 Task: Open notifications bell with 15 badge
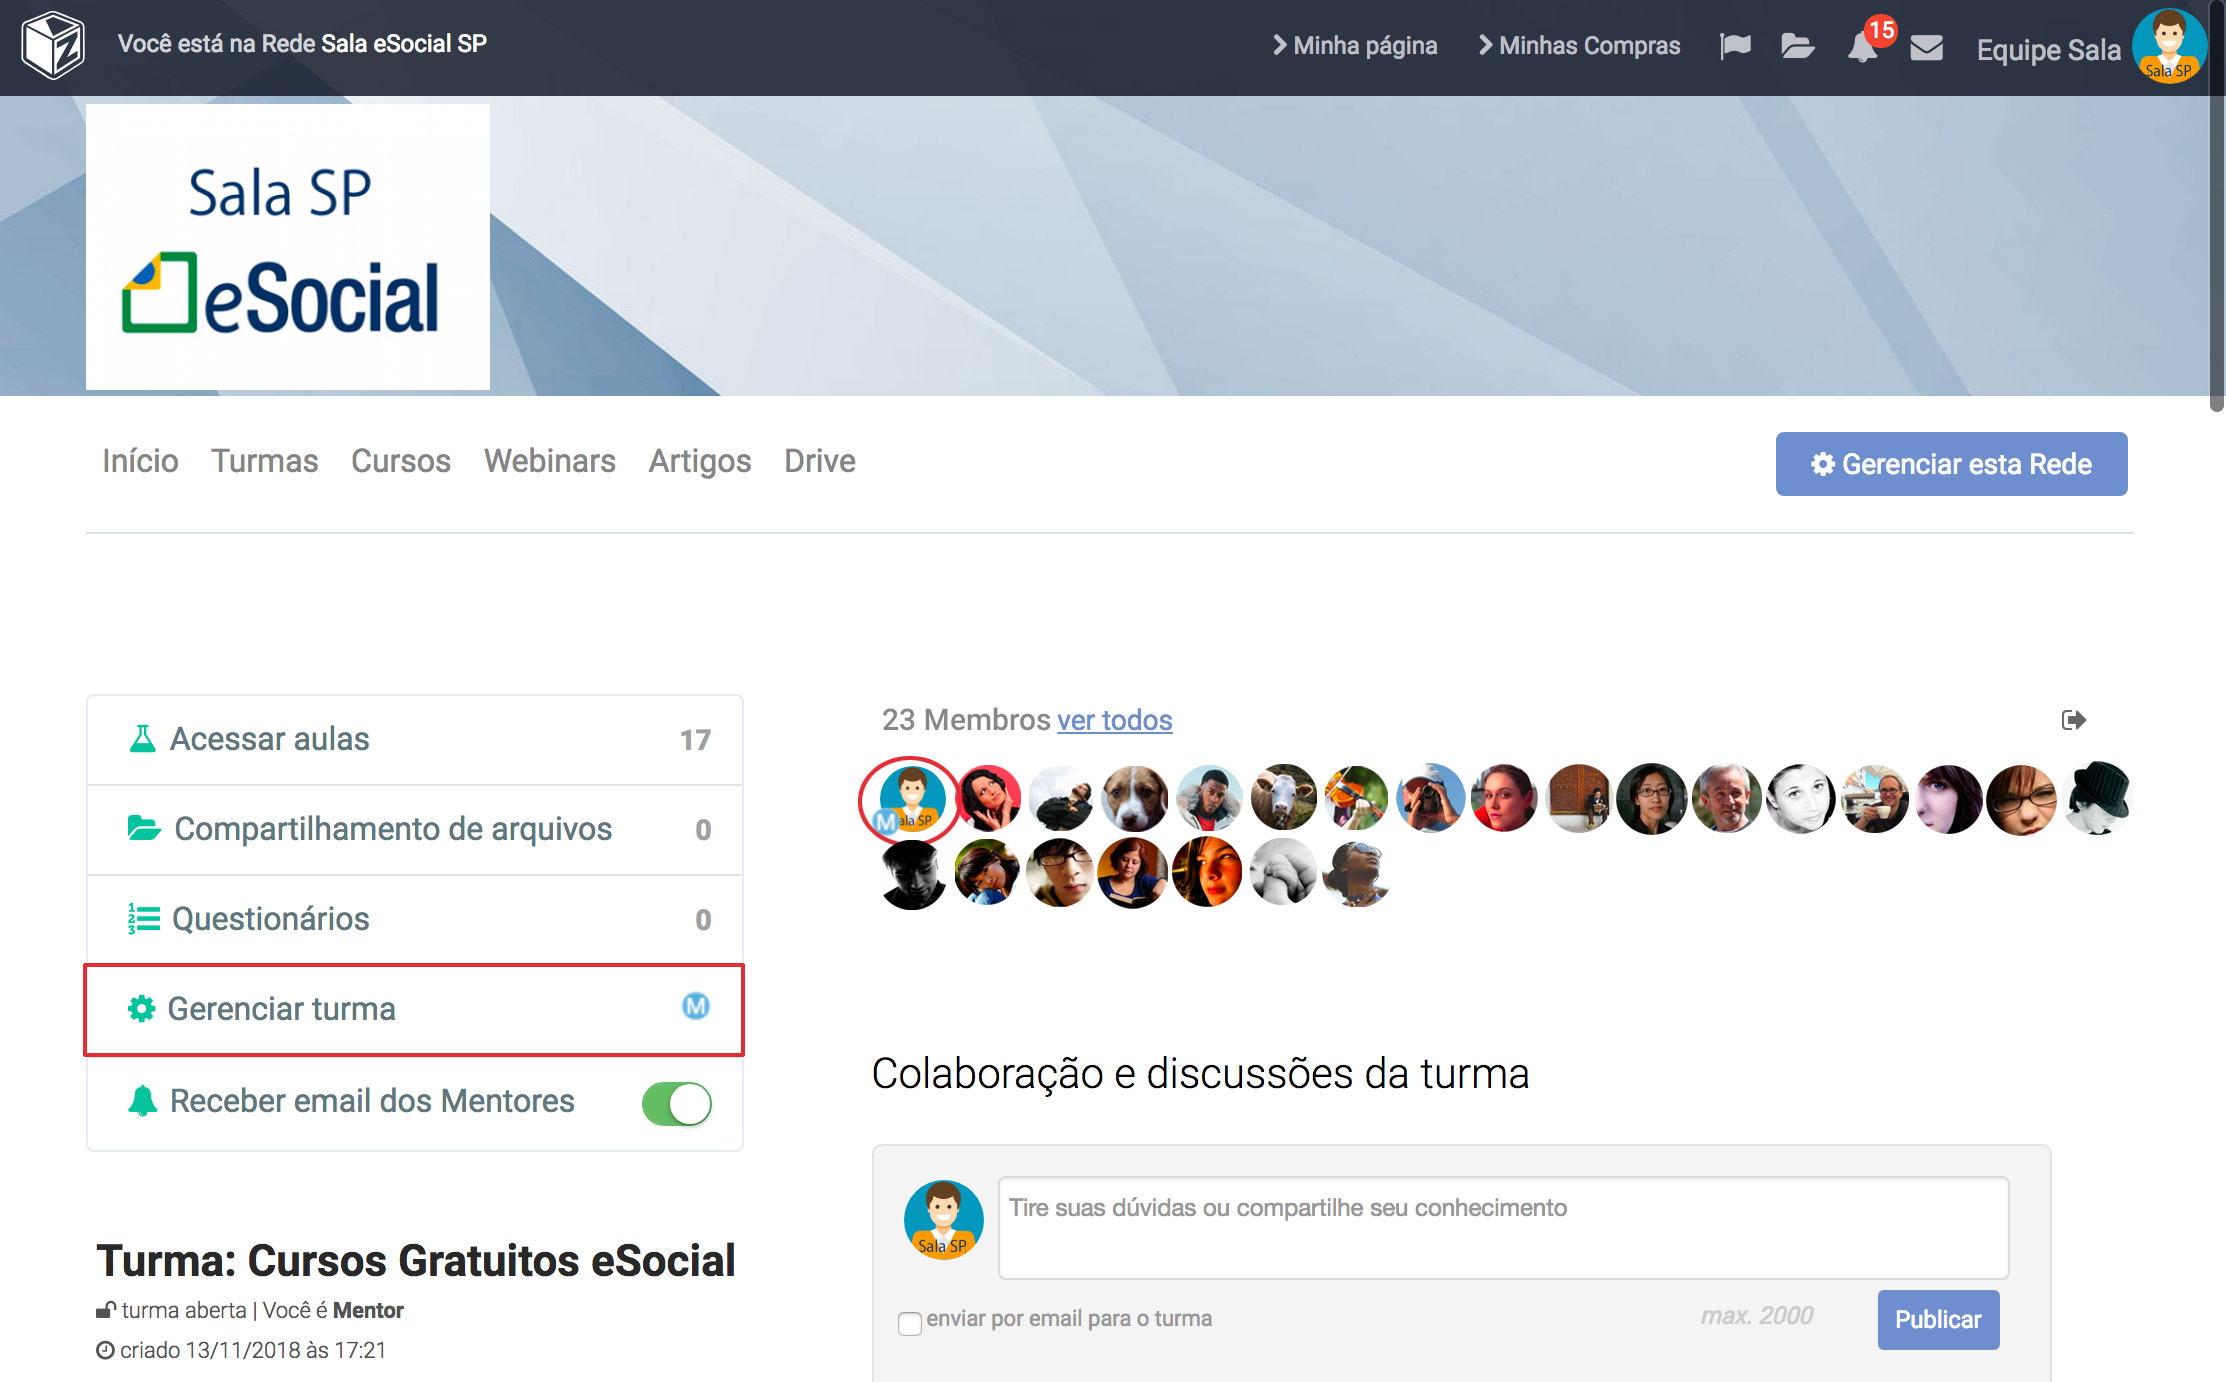point(1862,46)
